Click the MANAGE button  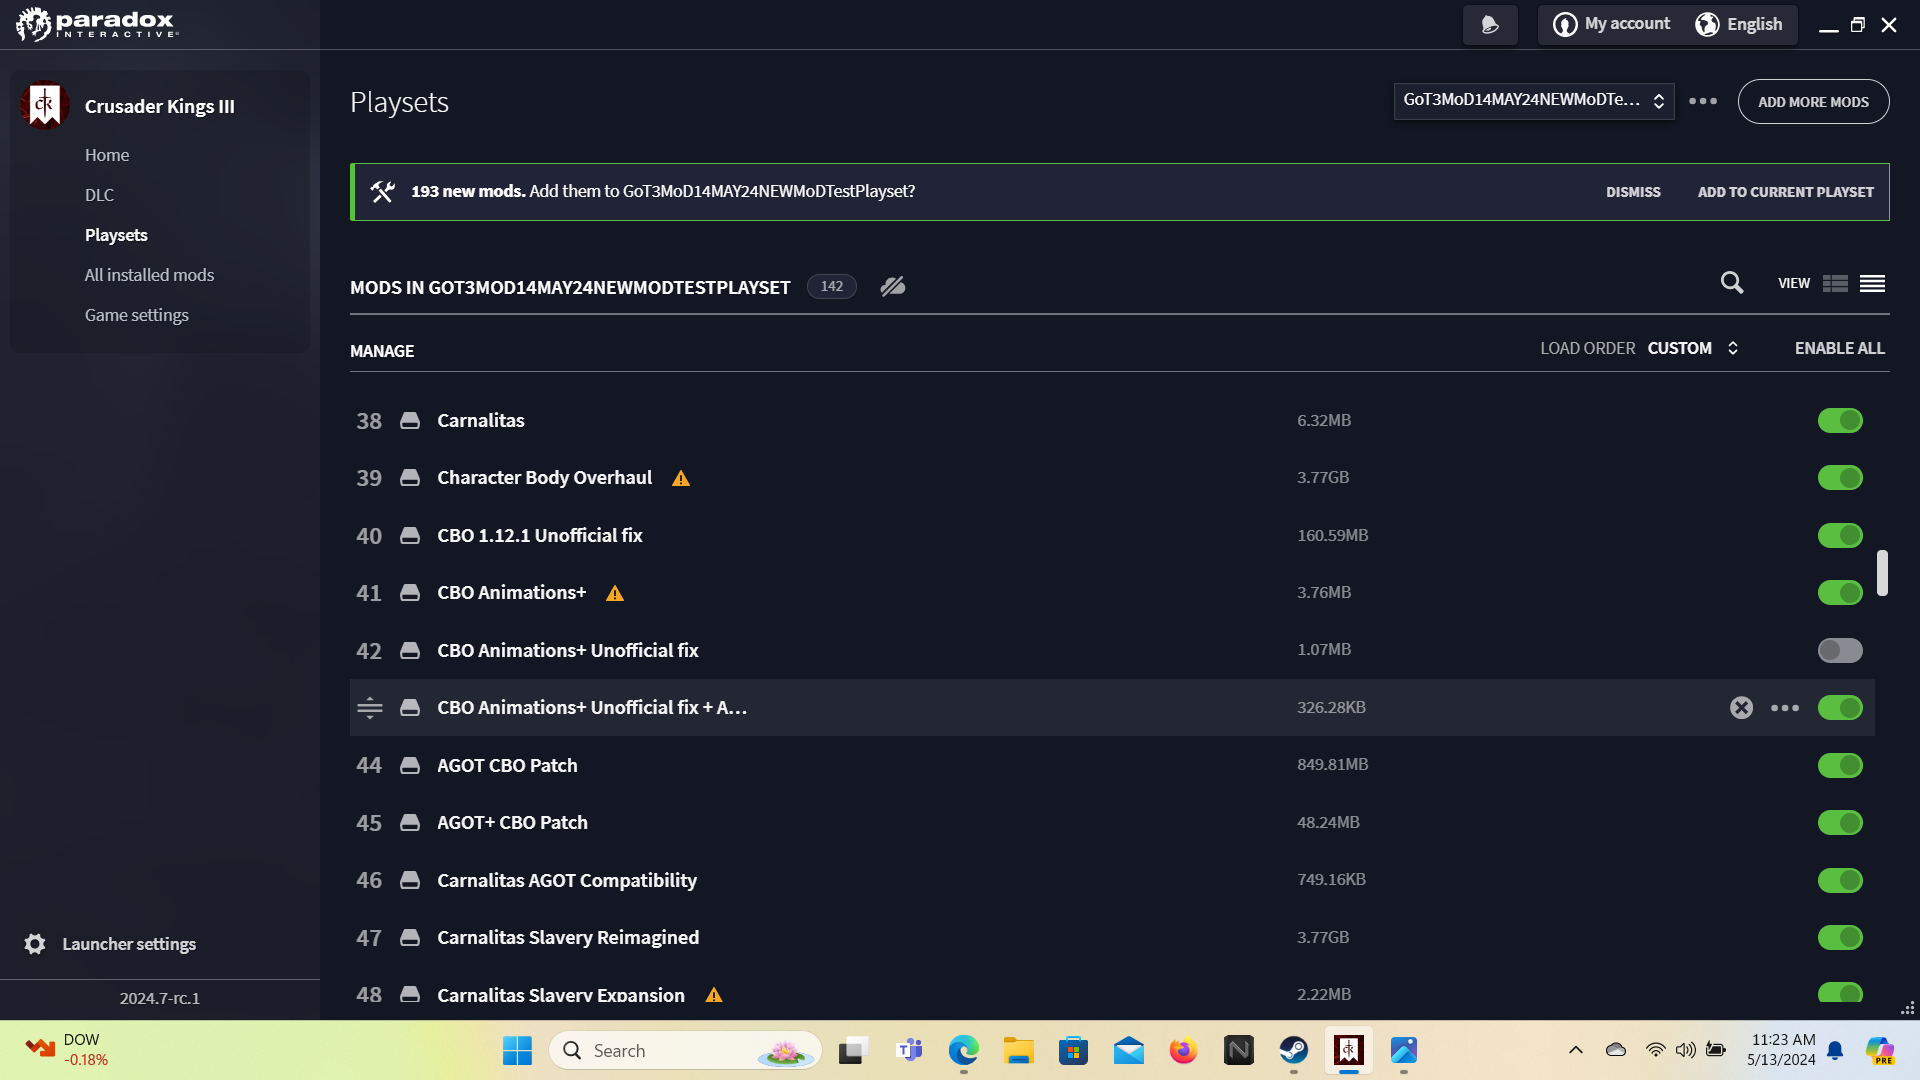point(382,351)
